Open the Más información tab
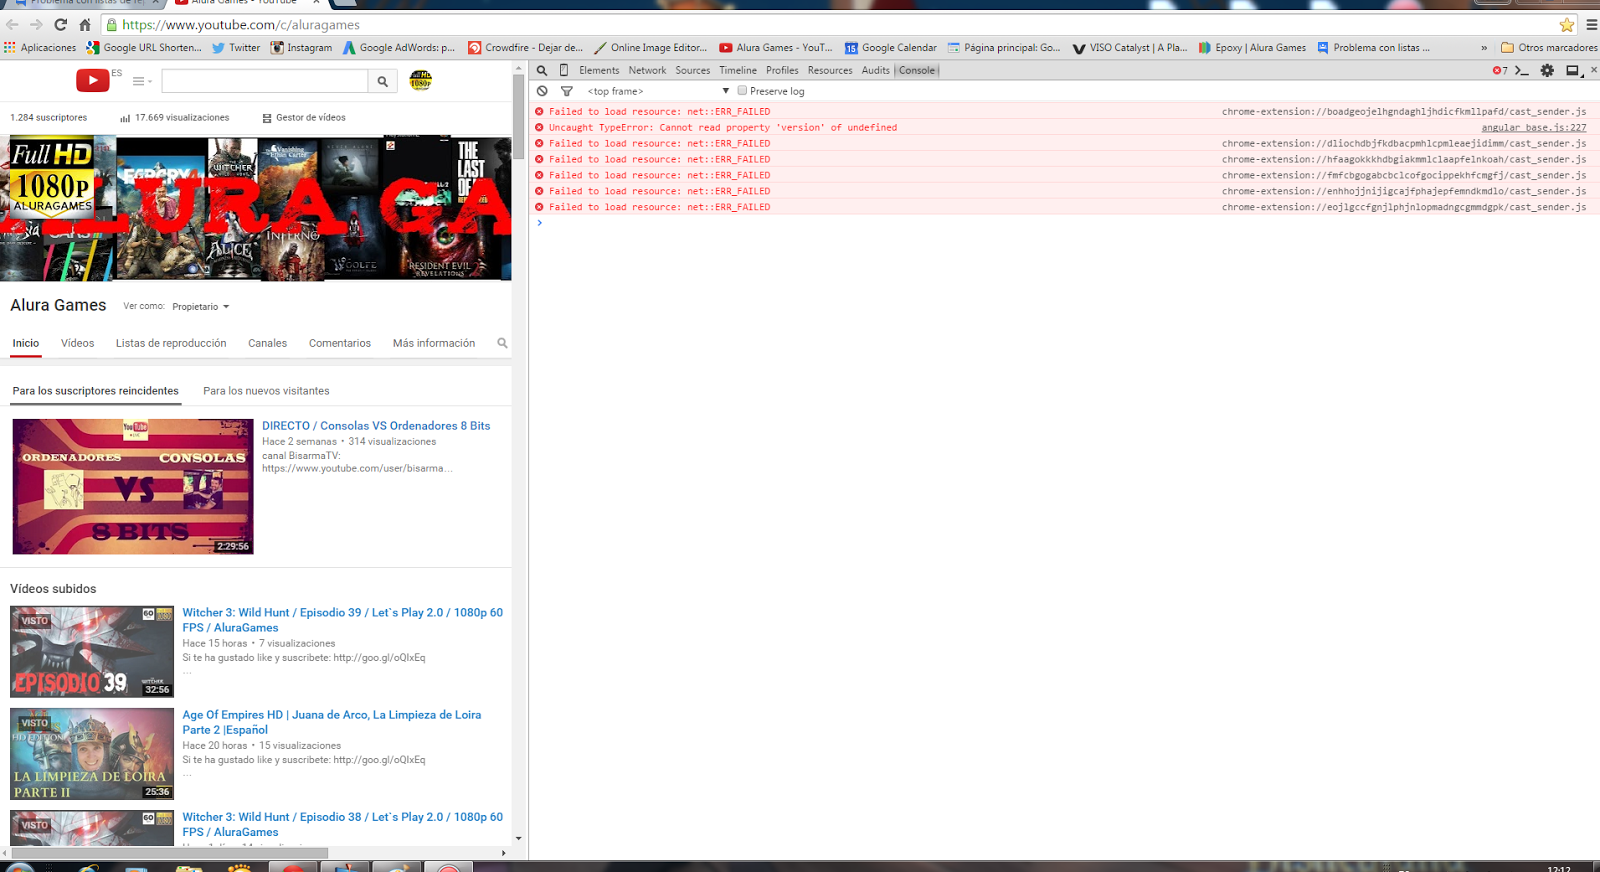The height and width of the screenshot is (872, 1600). (x=434, y=343)
